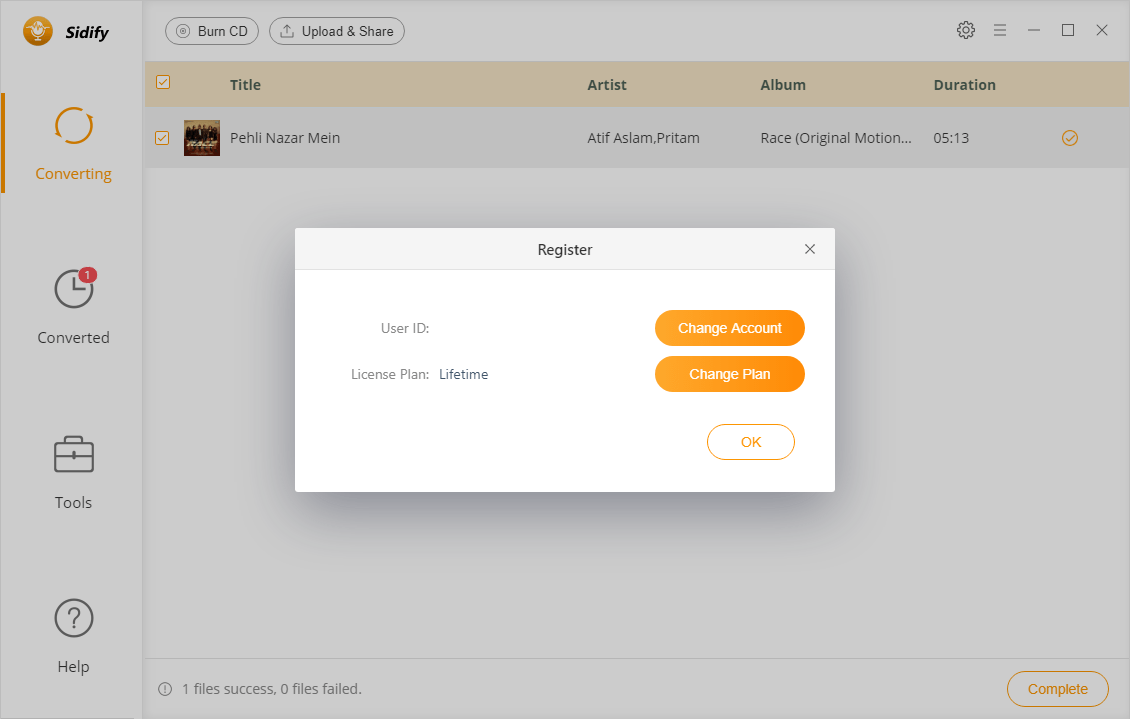Click the Complete button
1130x719 pixels.
point(1057,689)
